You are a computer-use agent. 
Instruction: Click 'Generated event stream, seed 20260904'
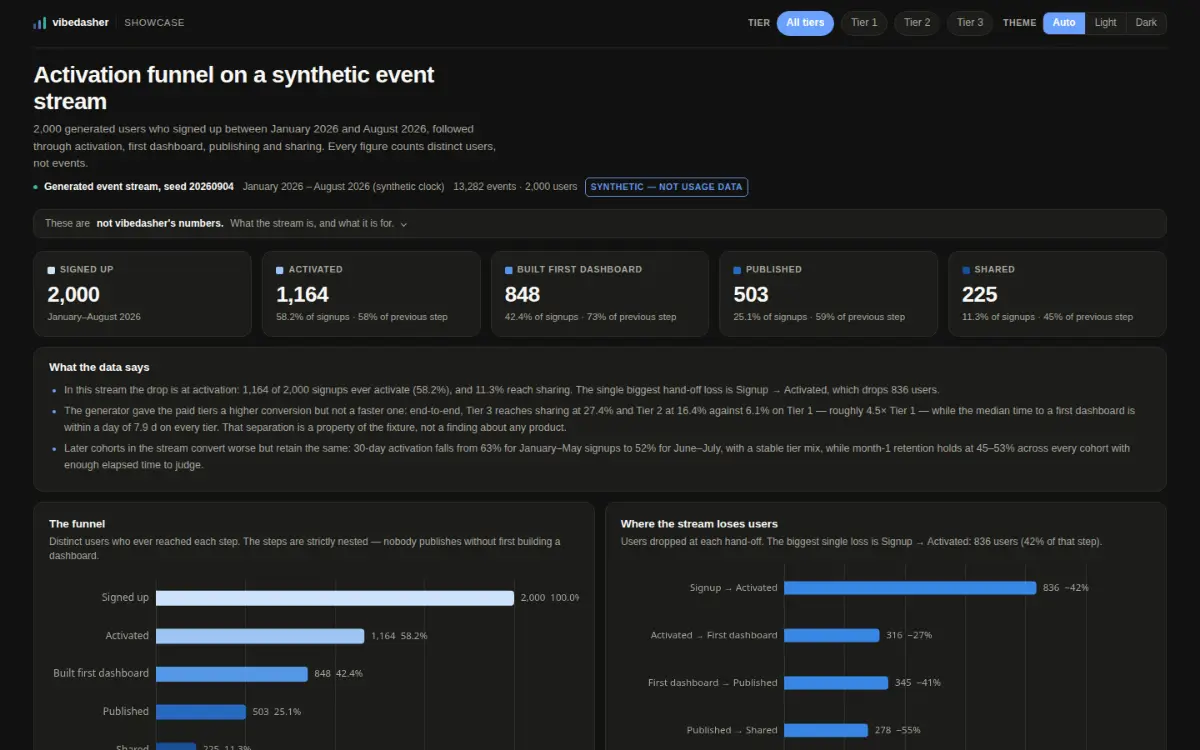pos(139,187)
